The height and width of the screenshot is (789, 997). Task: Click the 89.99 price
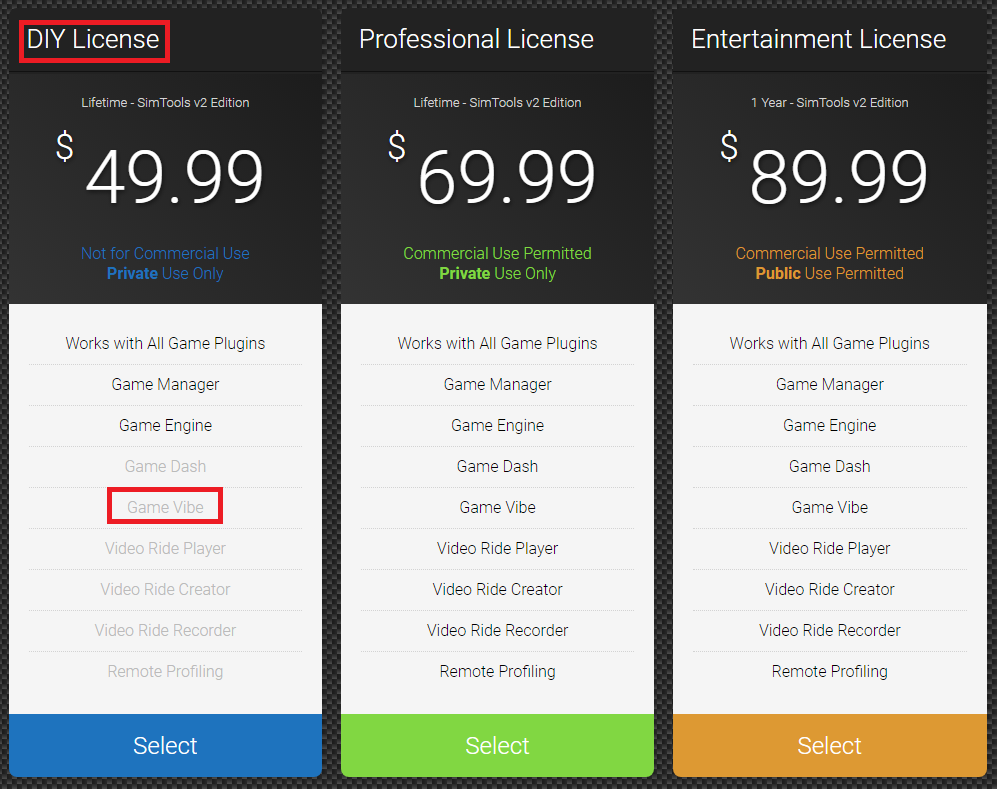pos(839,176)
